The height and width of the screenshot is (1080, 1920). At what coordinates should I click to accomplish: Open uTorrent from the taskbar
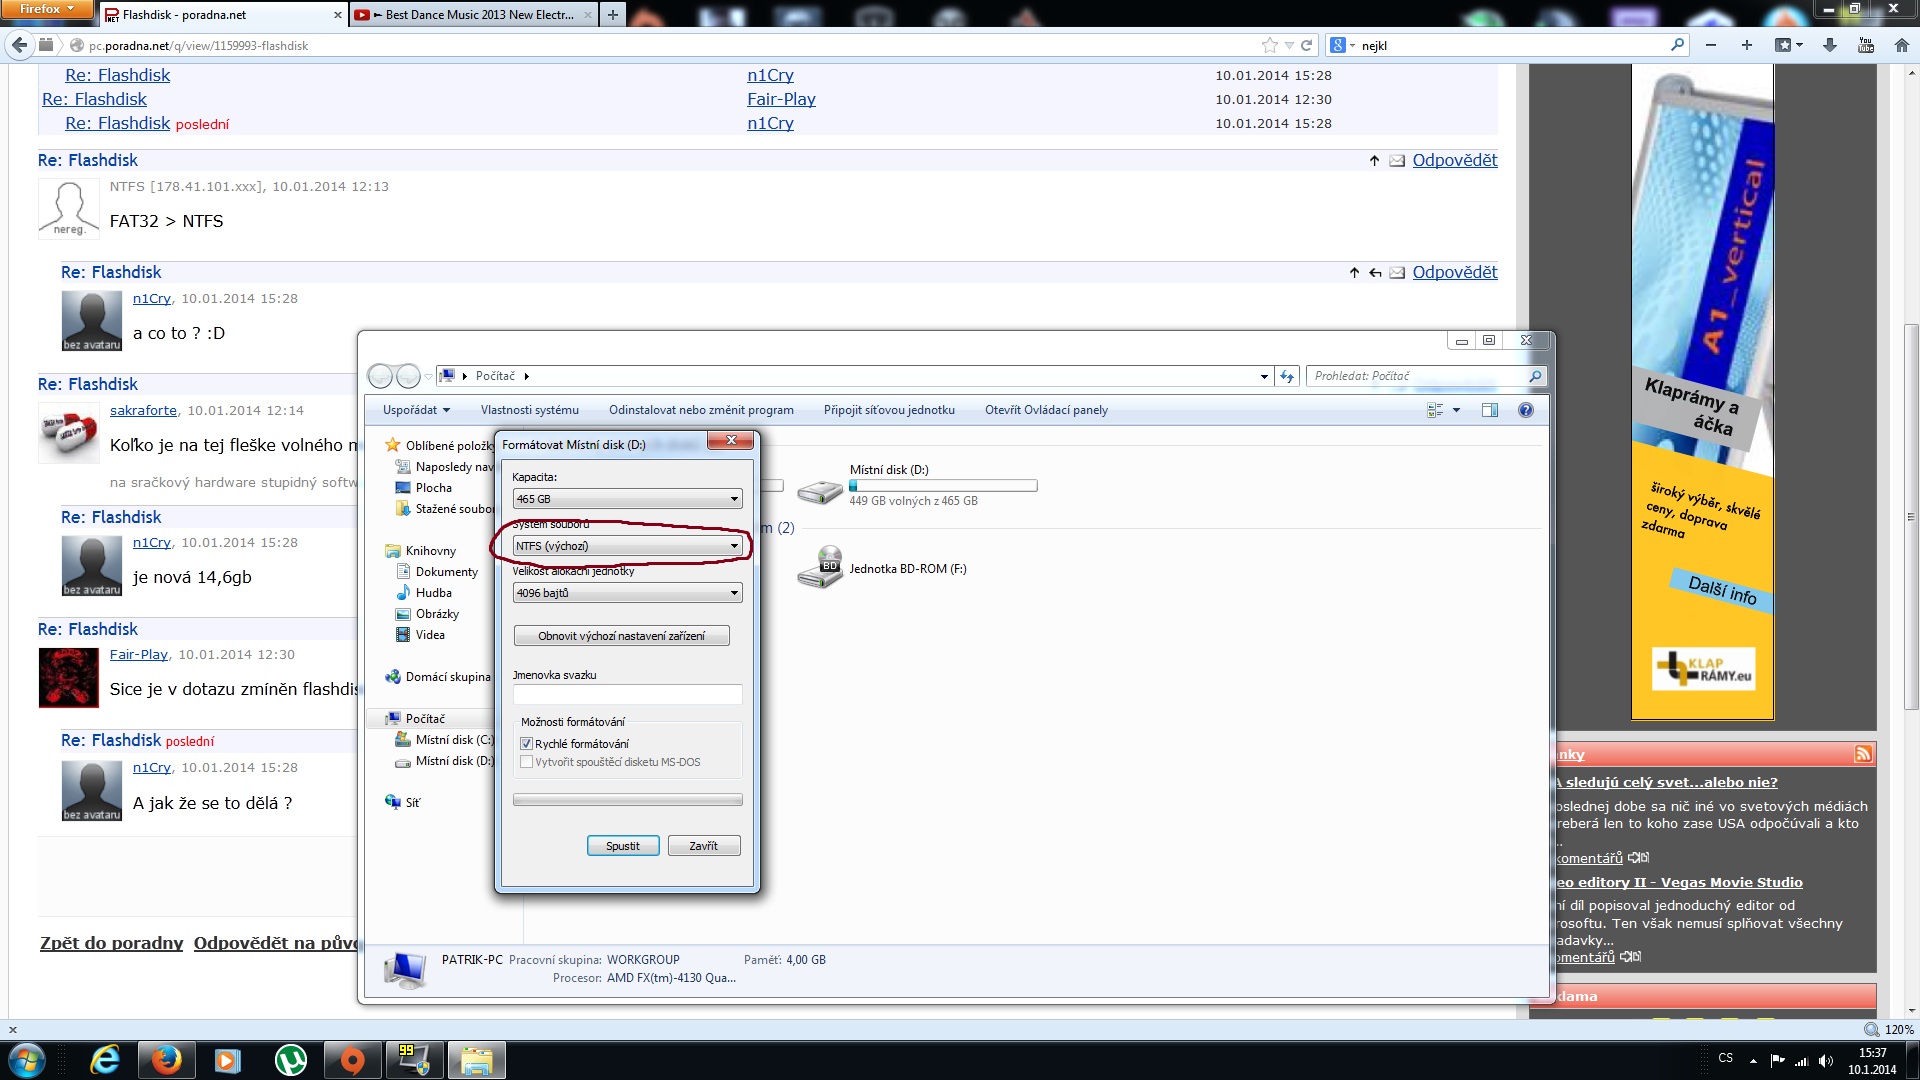click(x=291, y=1060)
